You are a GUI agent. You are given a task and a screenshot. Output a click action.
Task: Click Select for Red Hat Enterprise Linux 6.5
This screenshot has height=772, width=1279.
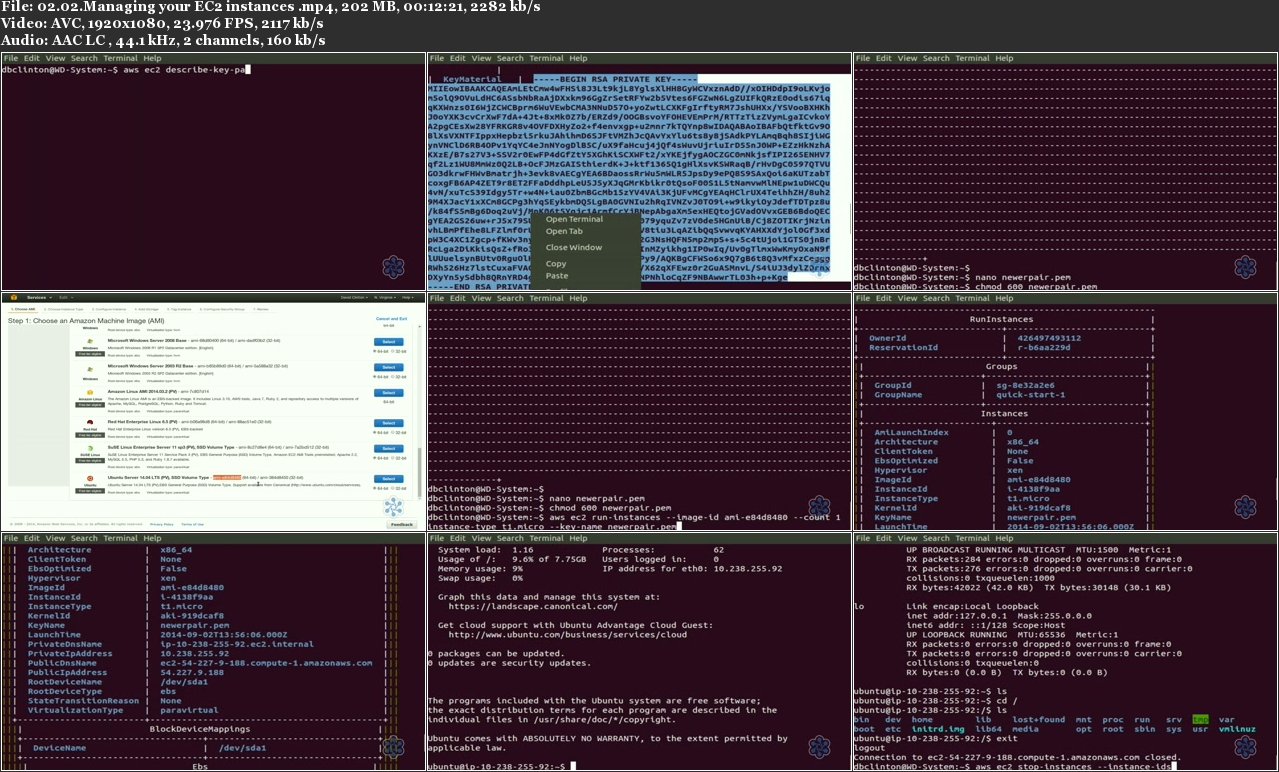[x=389, y=423]
